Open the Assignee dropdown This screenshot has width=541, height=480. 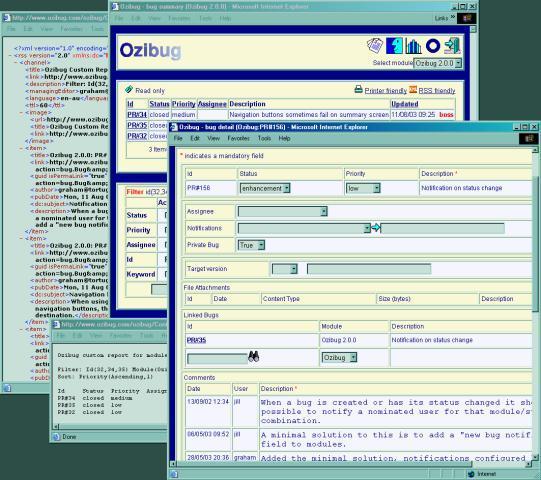point(282,211)
